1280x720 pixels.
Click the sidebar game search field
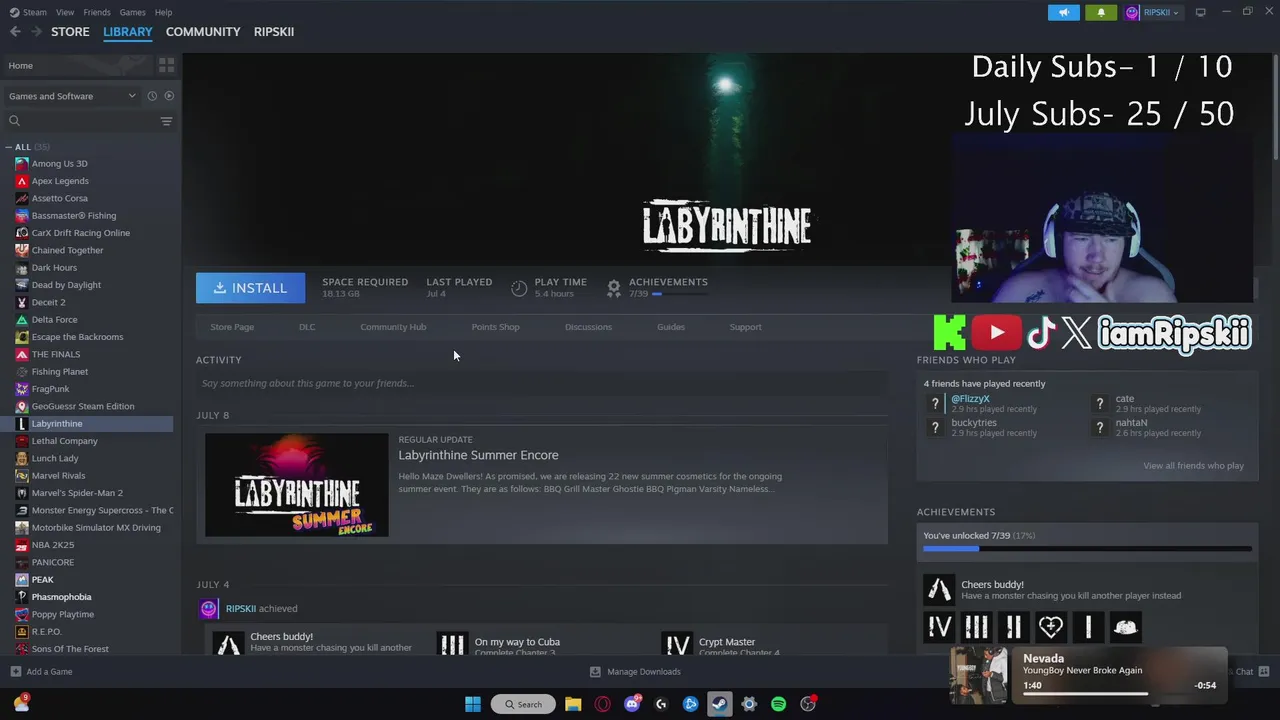(85, 121)
